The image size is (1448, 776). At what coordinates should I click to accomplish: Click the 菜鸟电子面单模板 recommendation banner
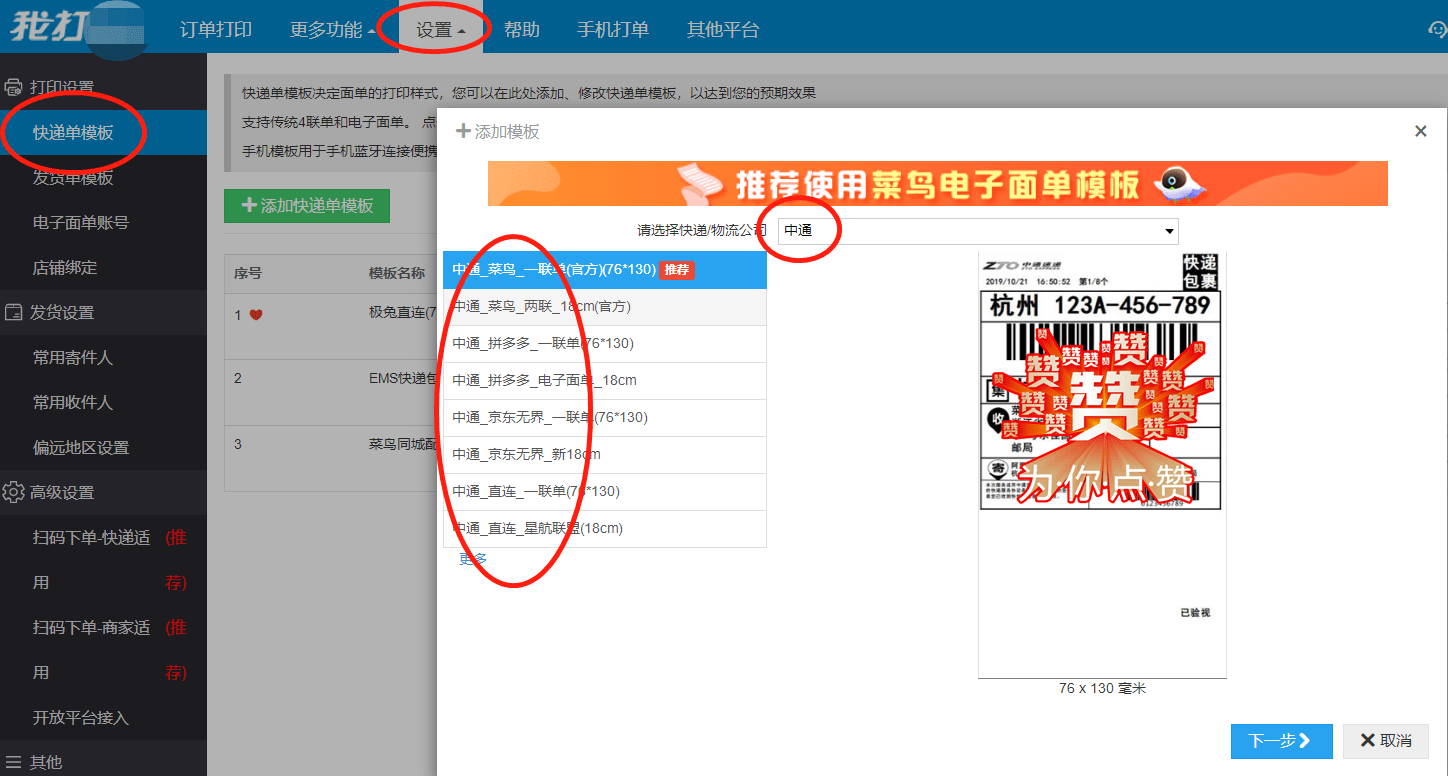(938, 183)
